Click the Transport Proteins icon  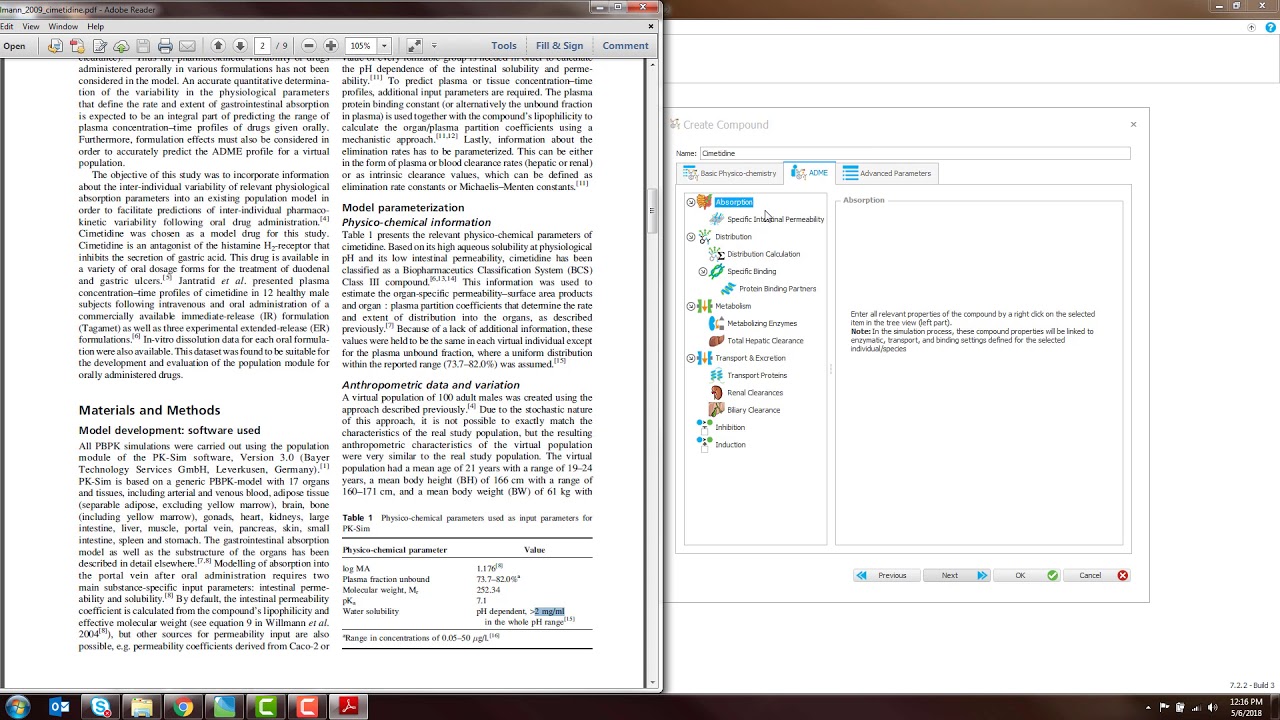coord(716,375)
